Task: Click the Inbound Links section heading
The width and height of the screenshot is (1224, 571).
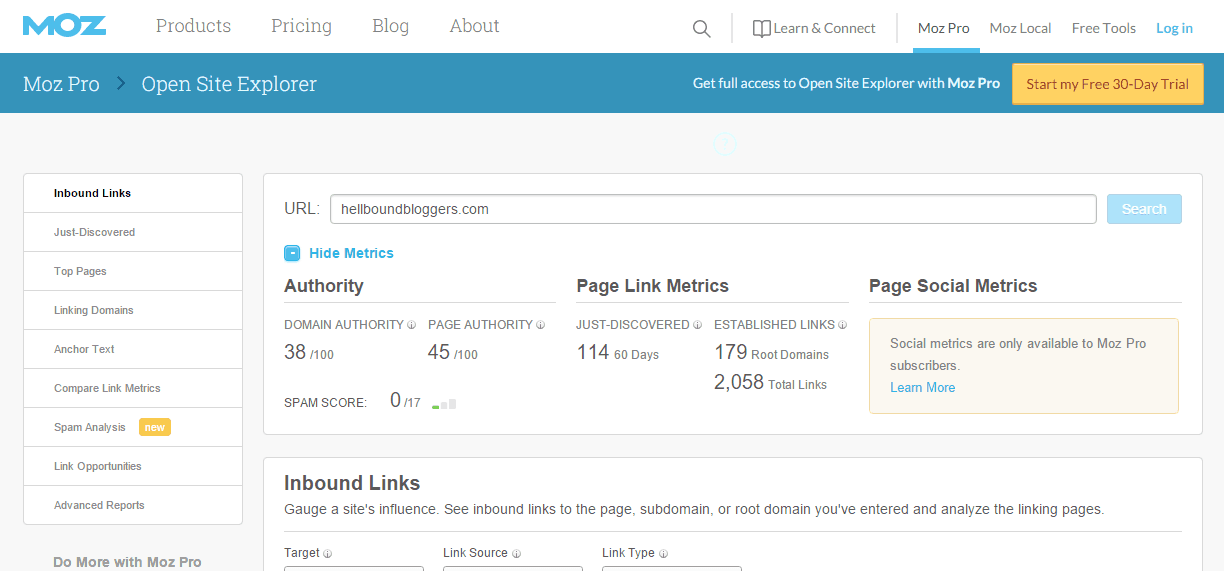Action: 352,483
